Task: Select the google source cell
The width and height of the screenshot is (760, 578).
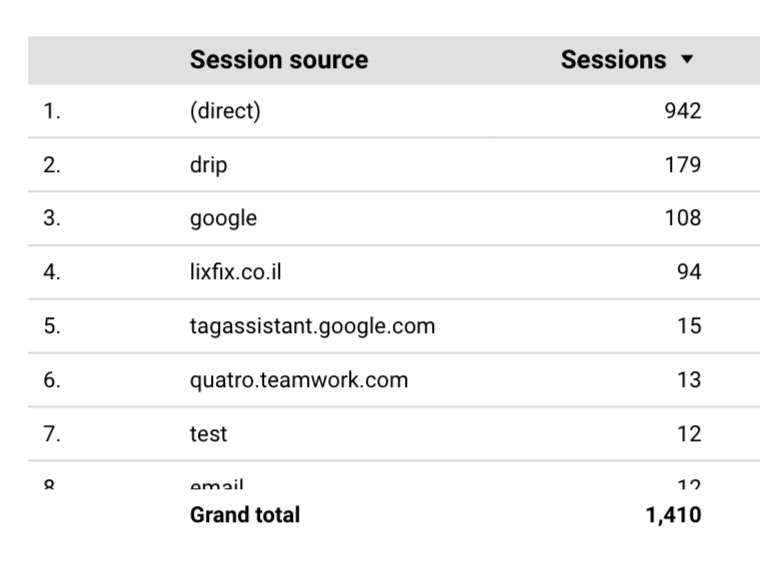Action: tap(223, 219)
